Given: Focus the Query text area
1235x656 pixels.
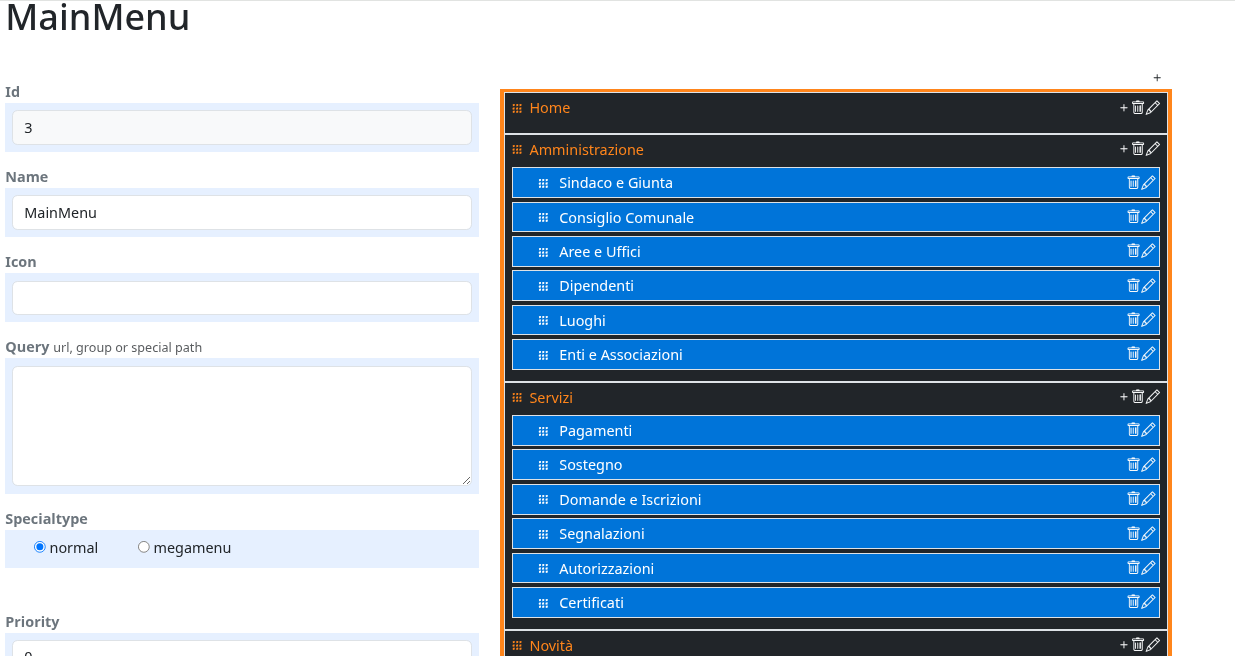Looking at the screenshot, I should click(x=242, y=426).
